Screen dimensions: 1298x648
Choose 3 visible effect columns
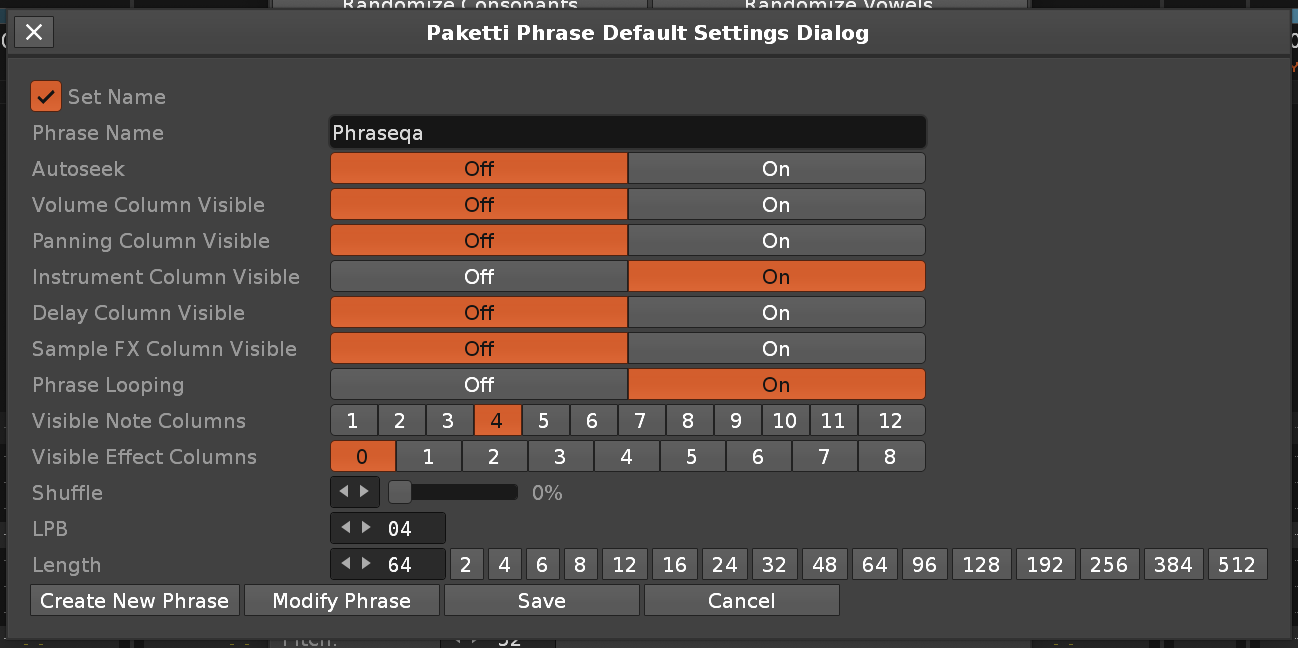pos(560,457)
